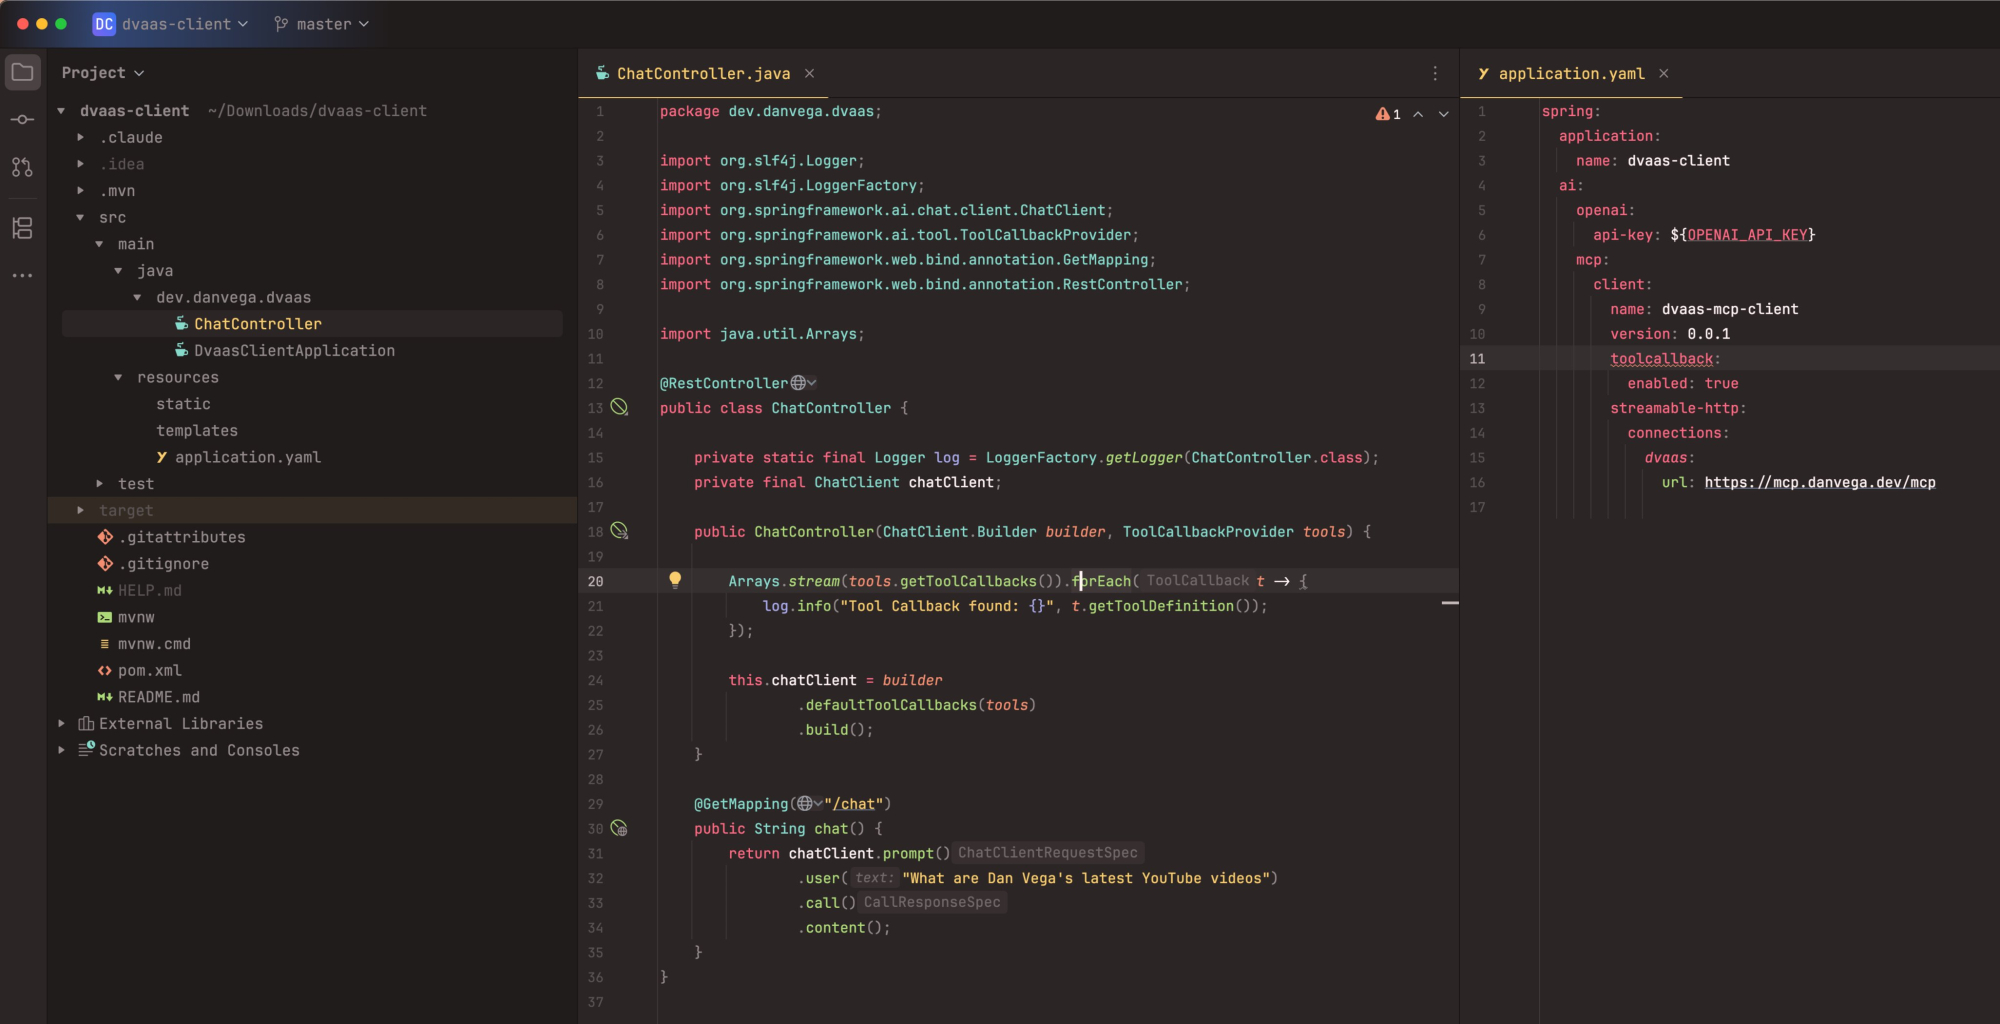Collapse the src folder
2000x1024 pixels.
[x=81, y=217]
